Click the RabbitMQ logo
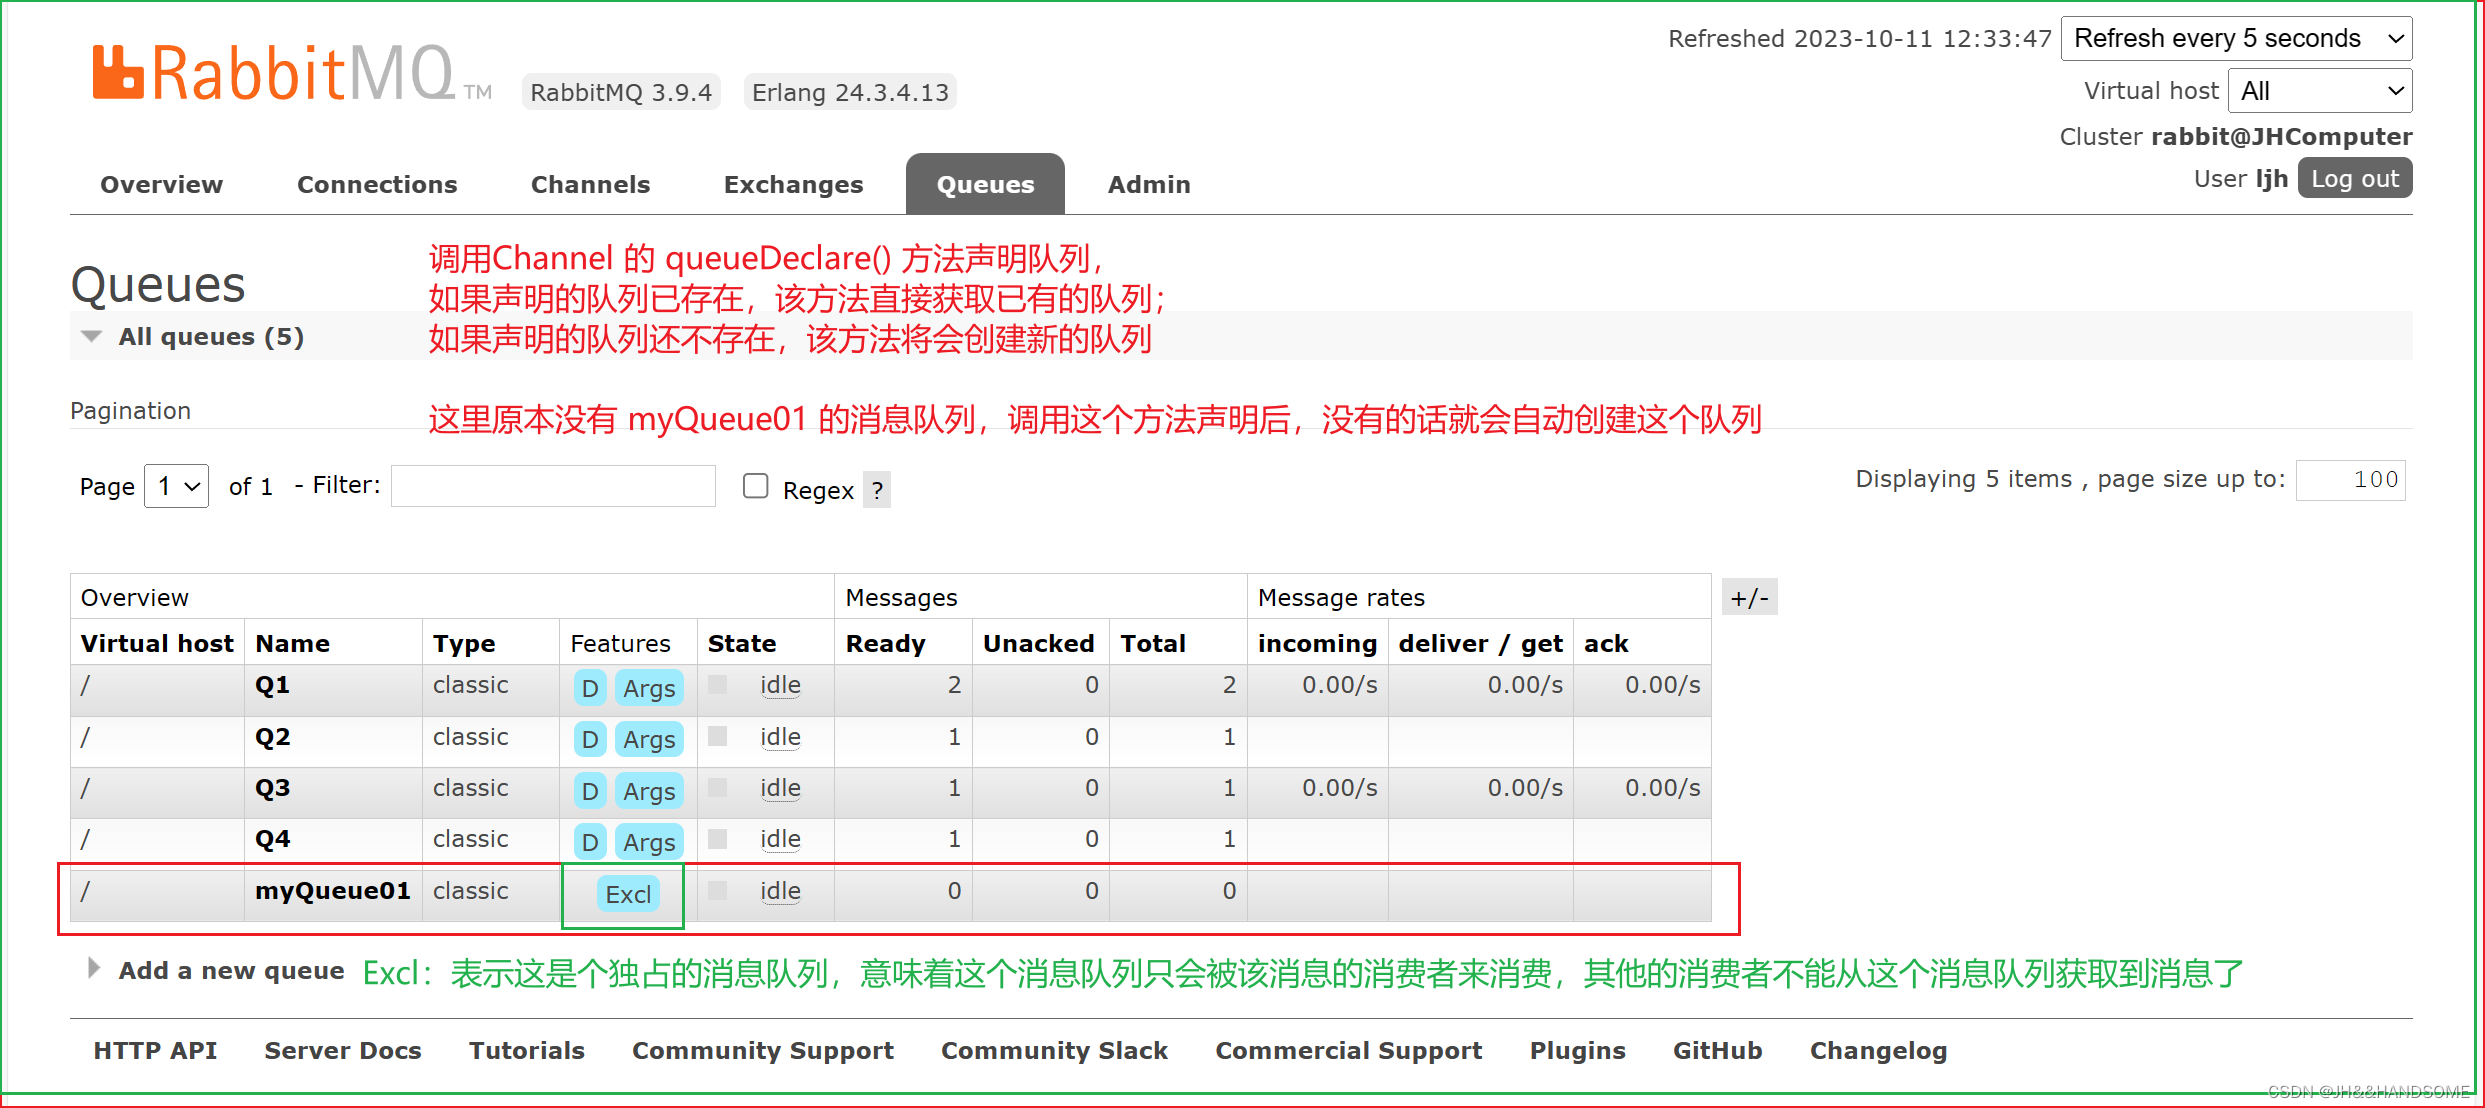The width and height of the screenshot is (2485, 1108). coord(292,72)
